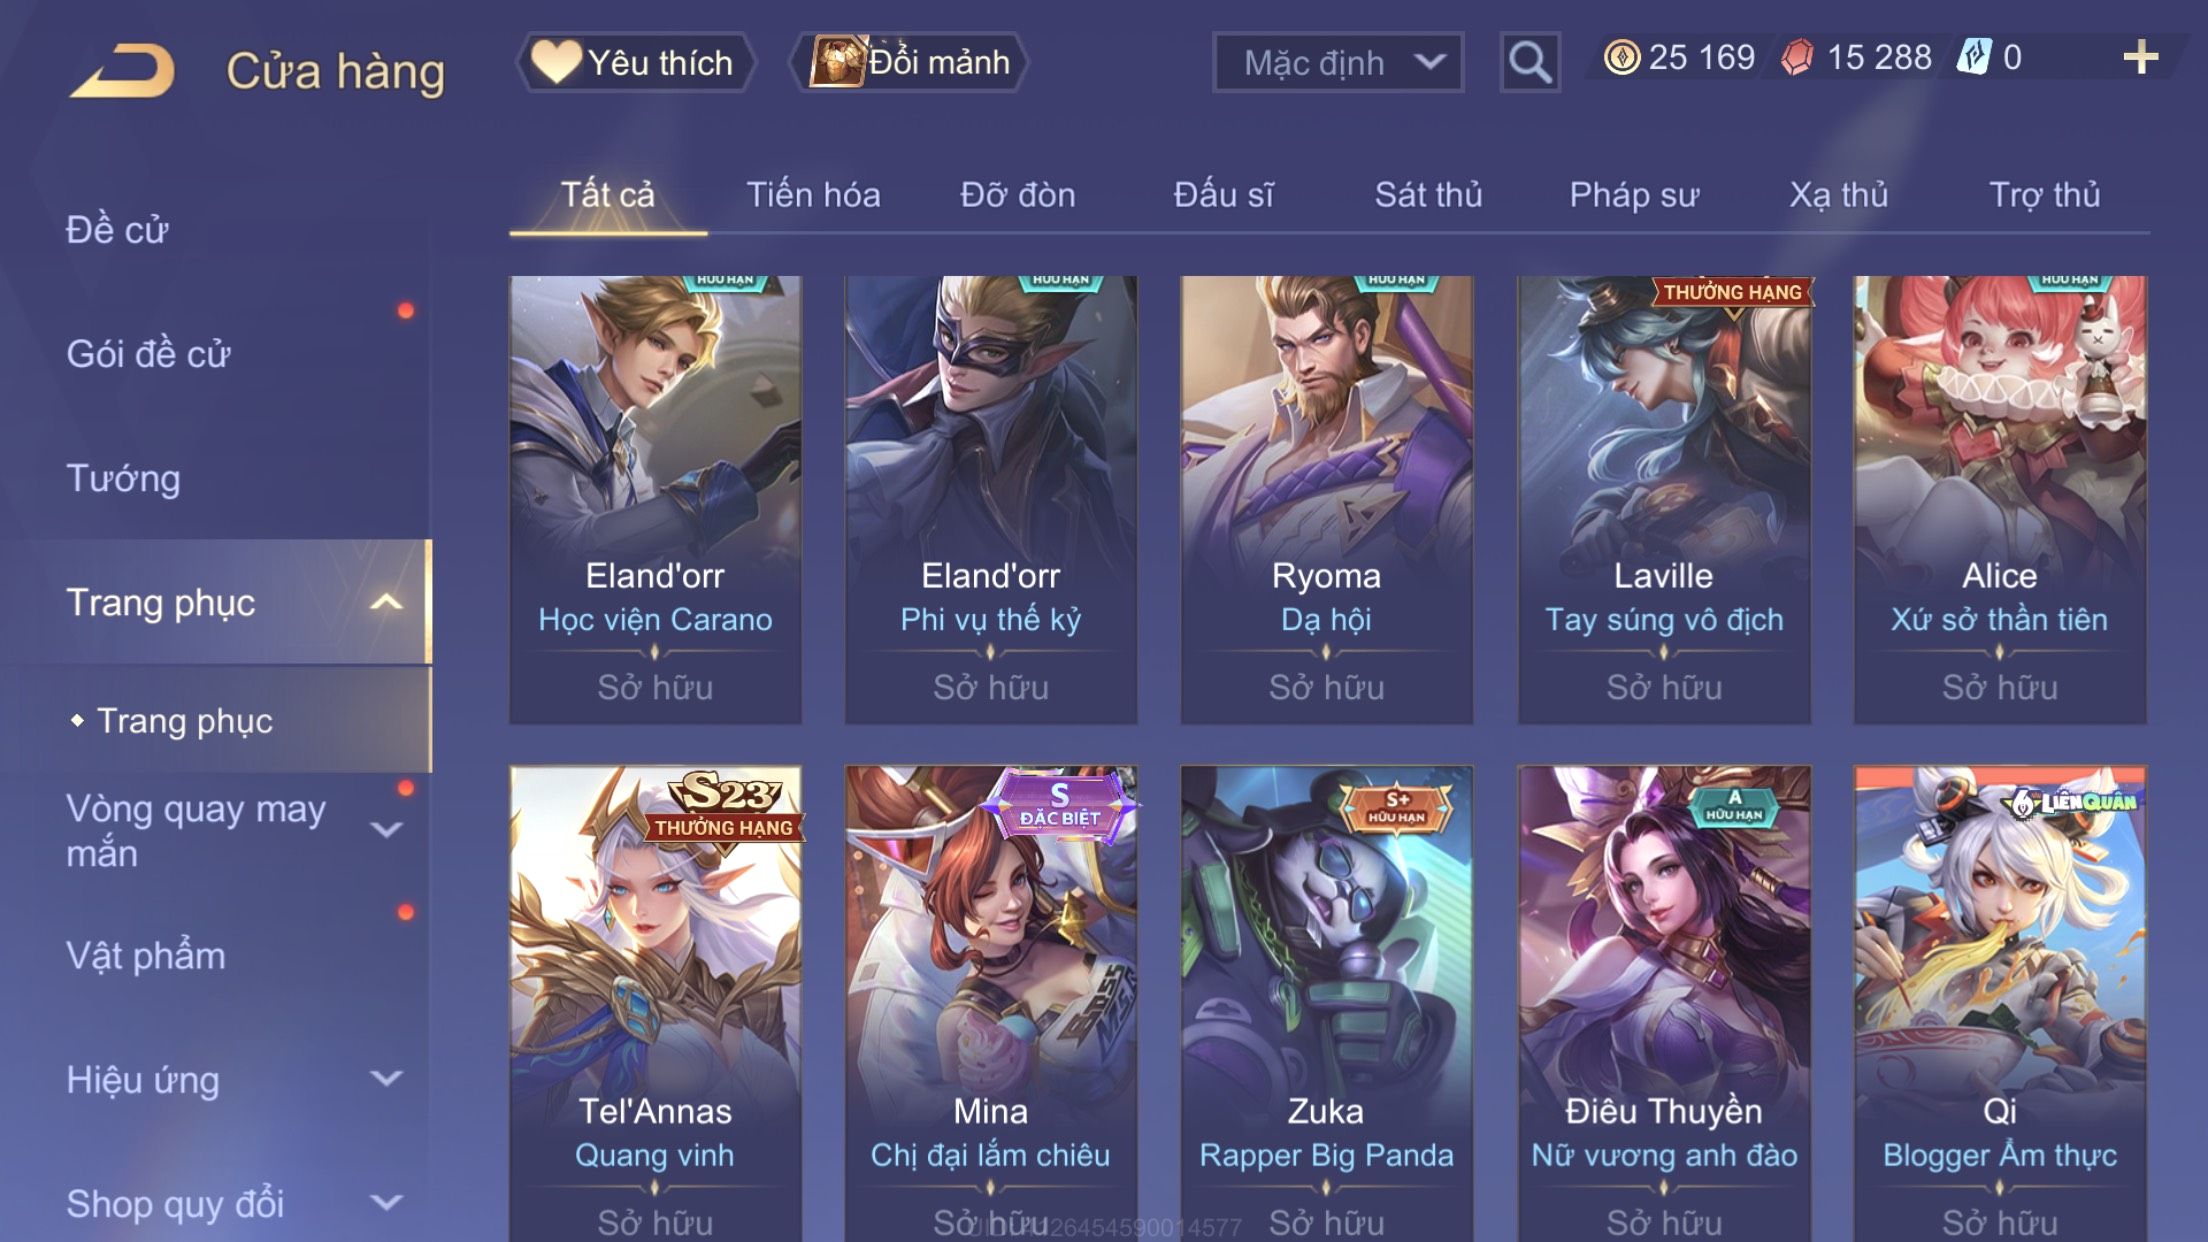Tap the plus icon to add currency

tap(2140, 57)
